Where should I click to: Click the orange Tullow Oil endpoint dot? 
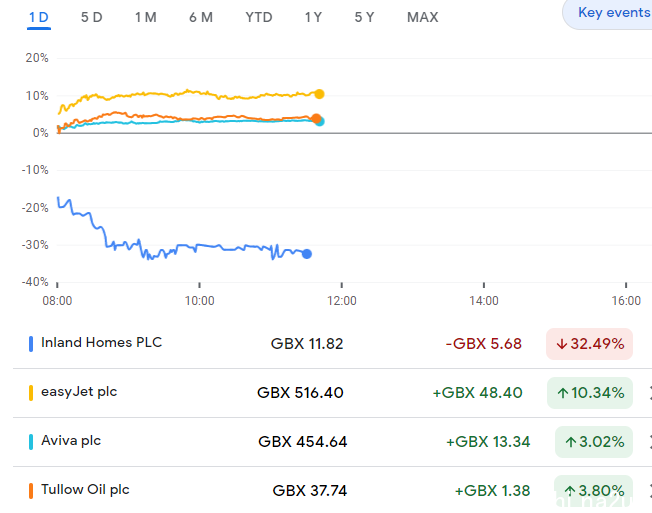pos(316,118)
